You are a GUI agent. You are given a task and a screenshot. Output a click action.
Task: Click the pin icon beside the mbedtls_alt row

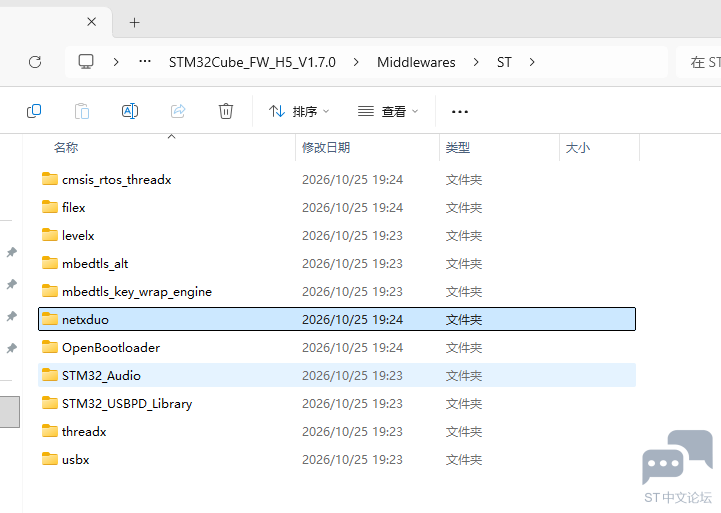click(11, 252)
